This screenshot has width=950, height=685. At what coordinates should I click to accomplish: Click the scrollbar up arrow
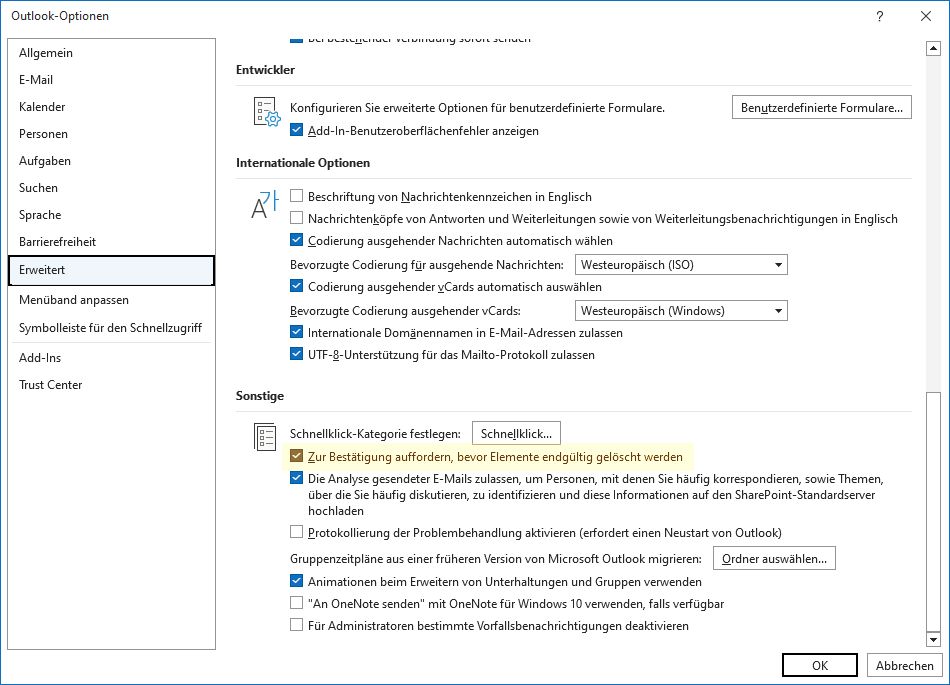[934, 48]
